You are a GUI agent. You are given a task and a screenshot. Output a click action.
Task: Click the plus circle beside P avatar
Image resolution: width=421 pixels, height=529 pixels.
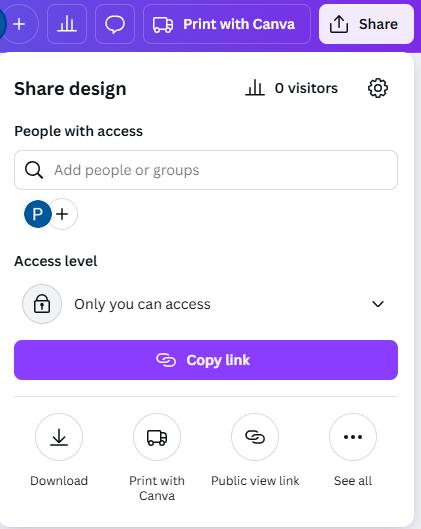click(62, 214)
